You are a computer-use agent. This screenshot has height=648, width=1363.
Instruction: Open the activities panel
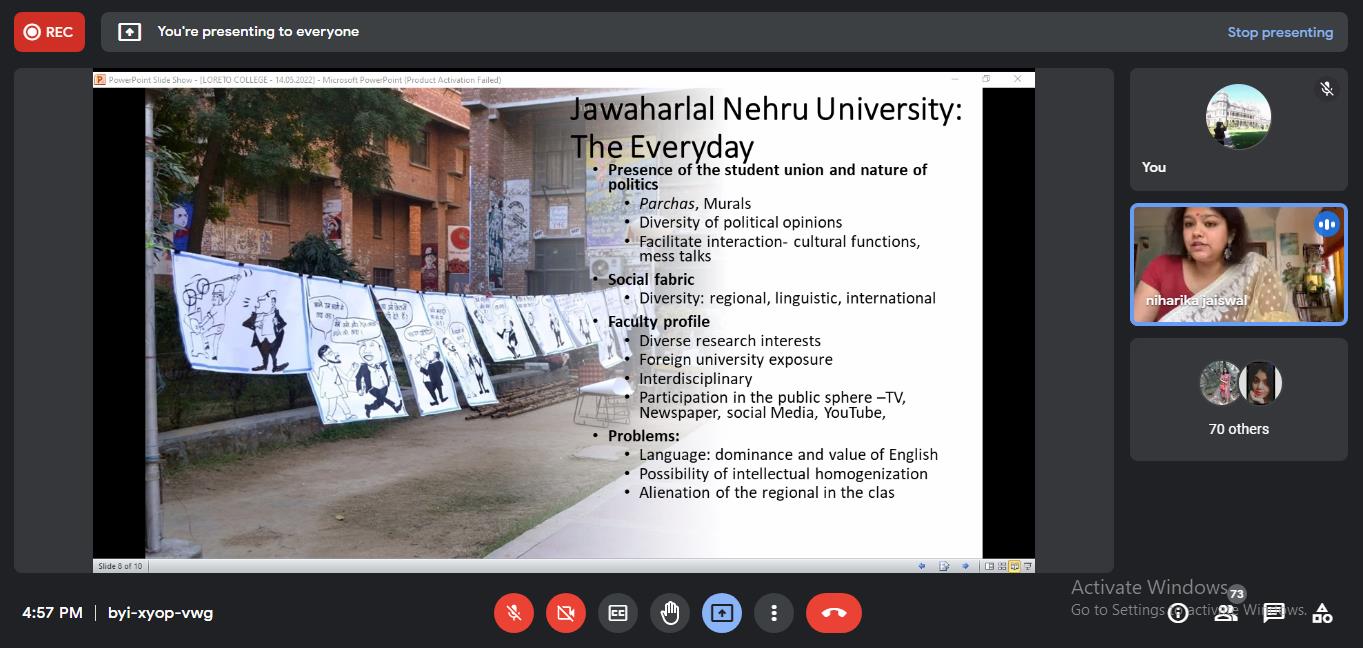click(x=1322, y=613)
